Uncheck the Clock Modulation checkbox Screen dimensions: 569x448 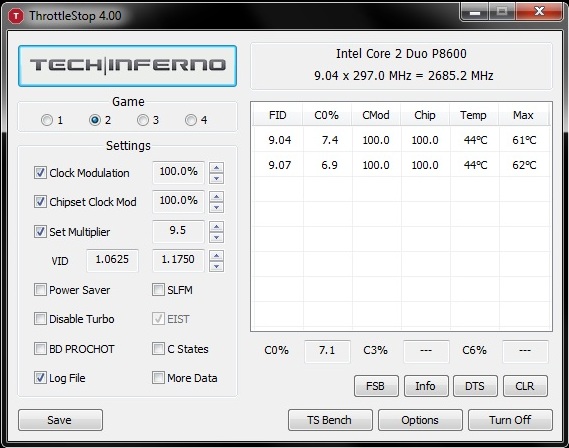coord(40,173)
